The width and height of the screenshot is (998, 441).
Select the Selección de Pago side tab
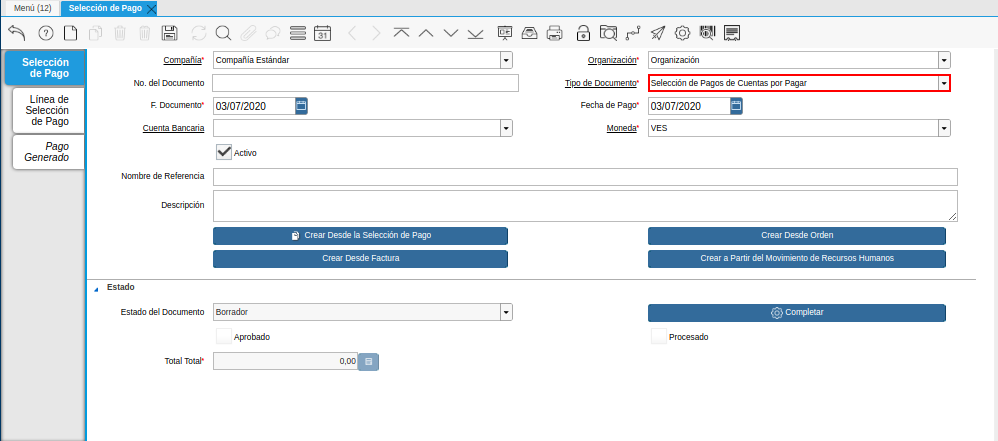click(x=45, y=68)
